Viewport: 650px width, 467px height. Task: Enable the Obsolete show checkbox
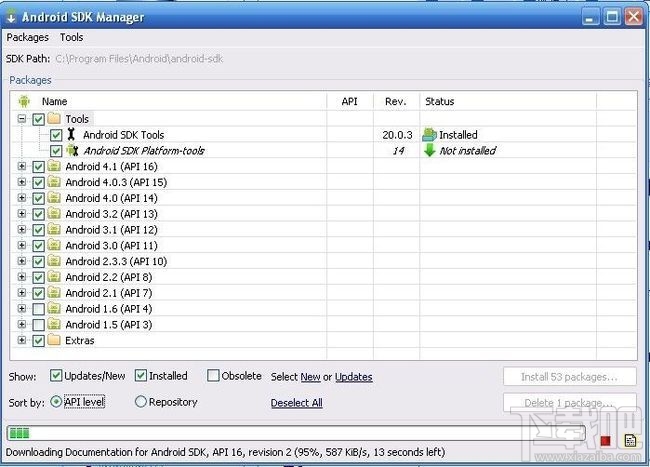213,375
